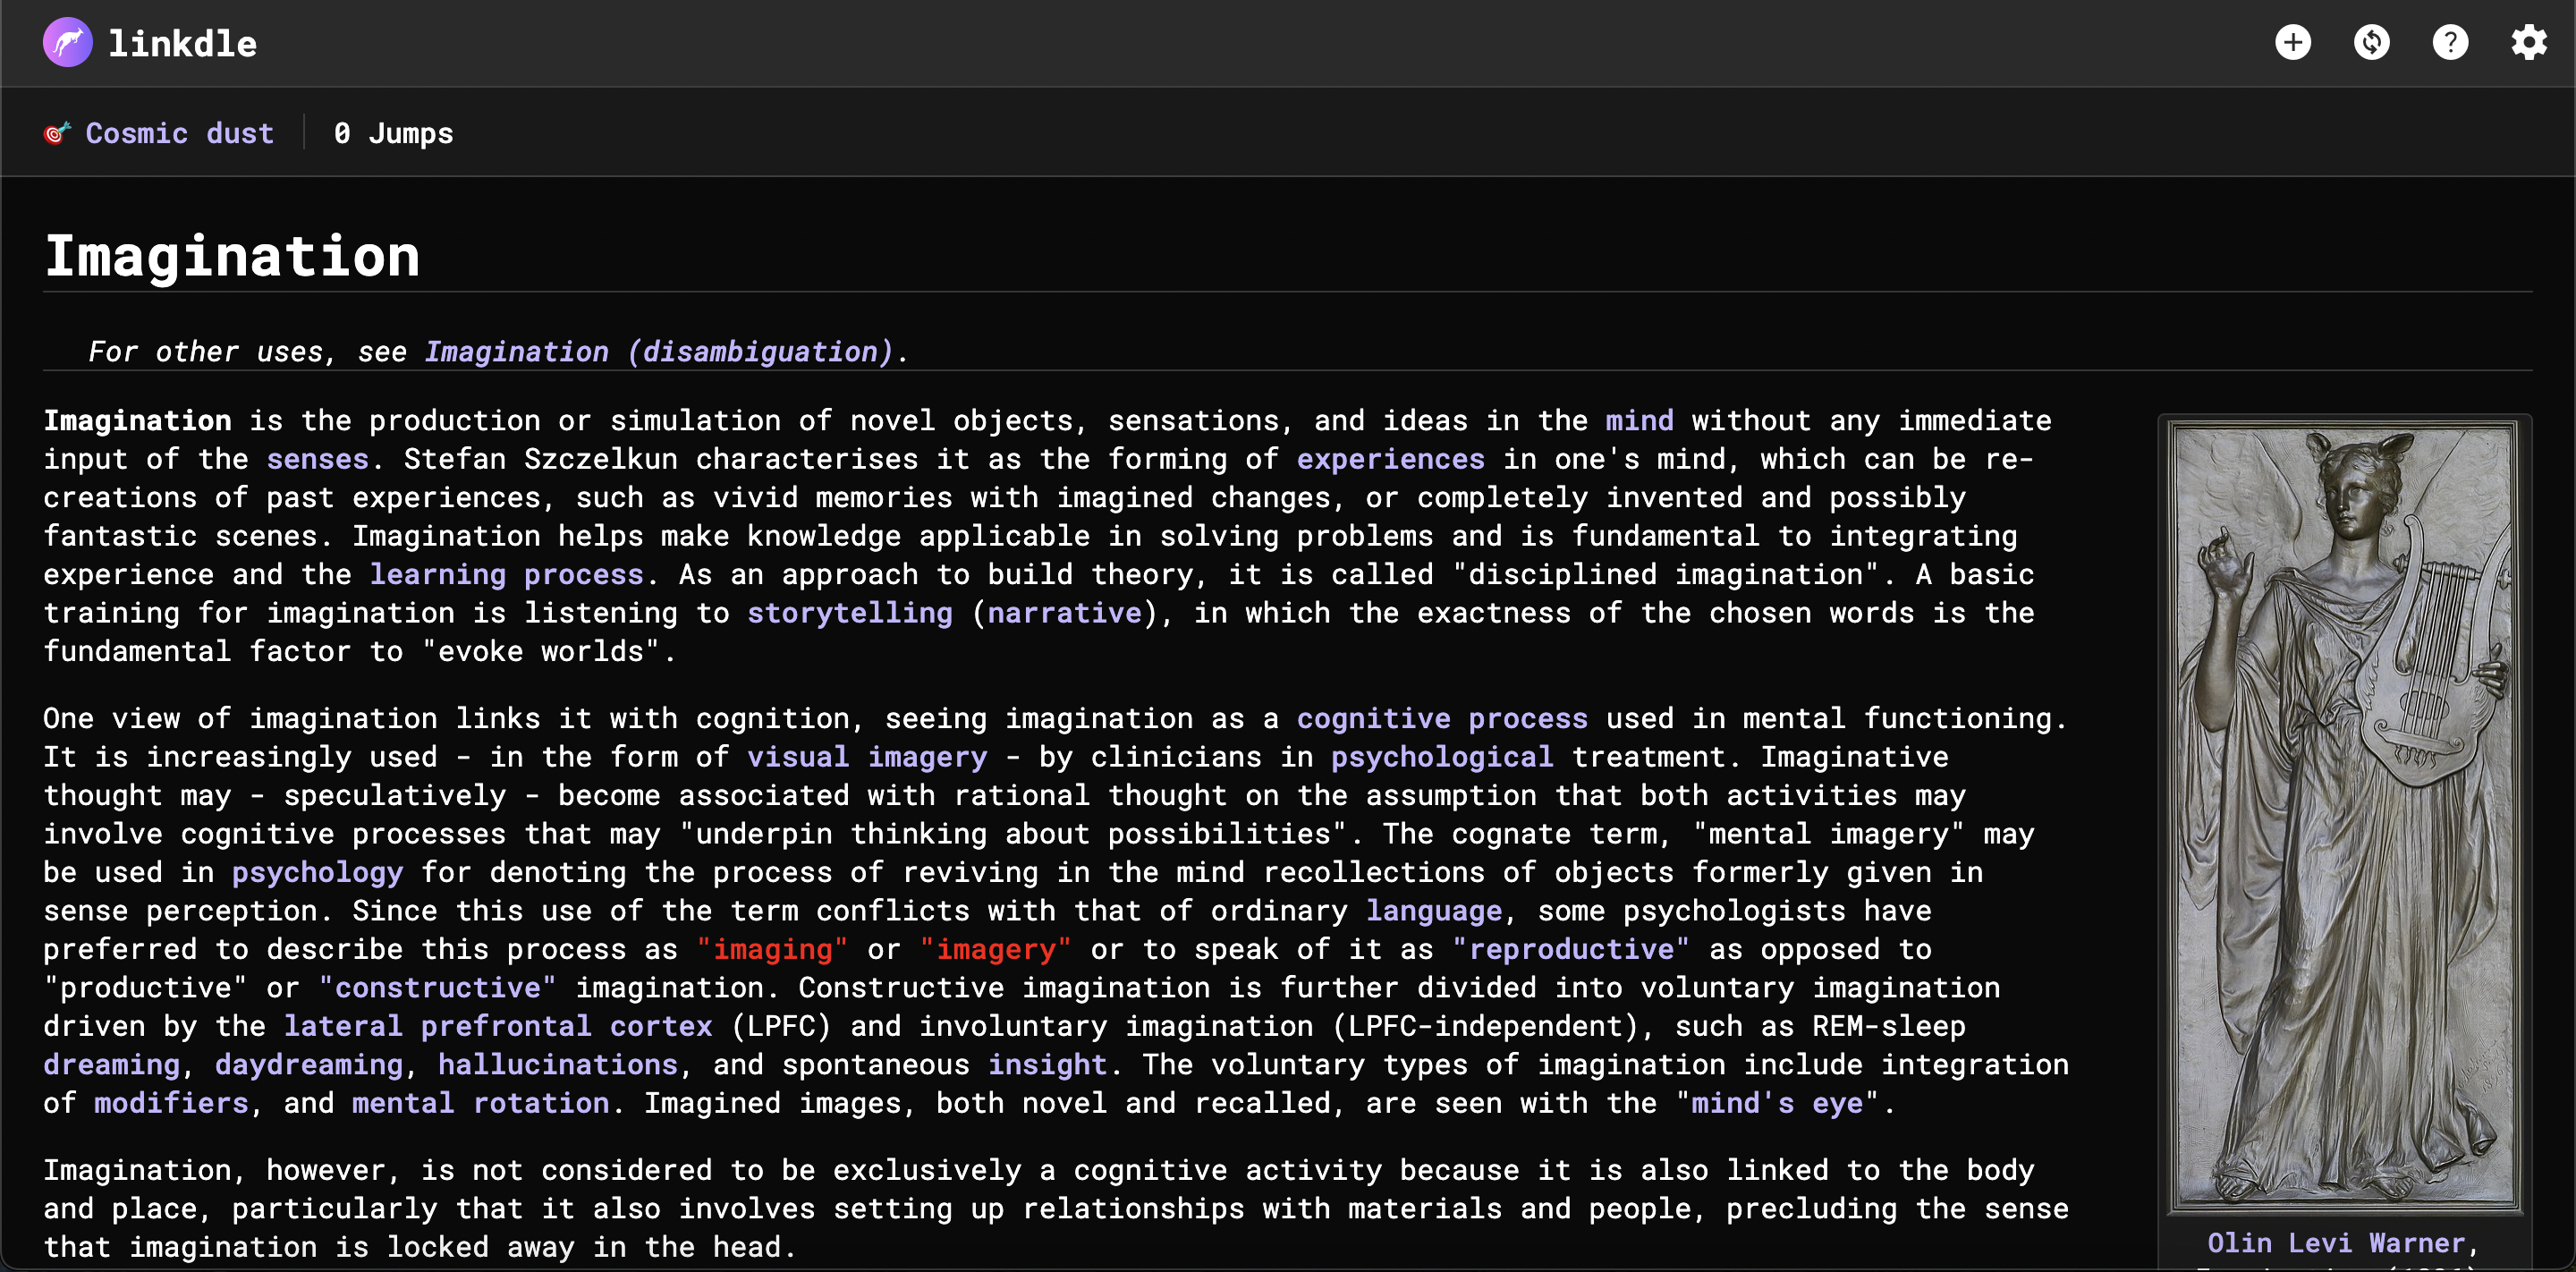Click the linkdle kangaroo logo icon
This screenshot has width=2576, height=1272.
point(67,43)
